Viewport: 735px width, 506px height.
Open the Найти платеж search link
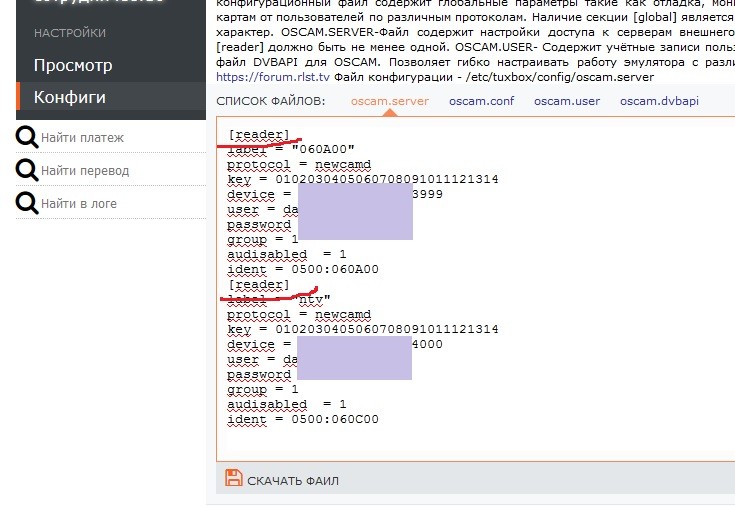(83, 138)
